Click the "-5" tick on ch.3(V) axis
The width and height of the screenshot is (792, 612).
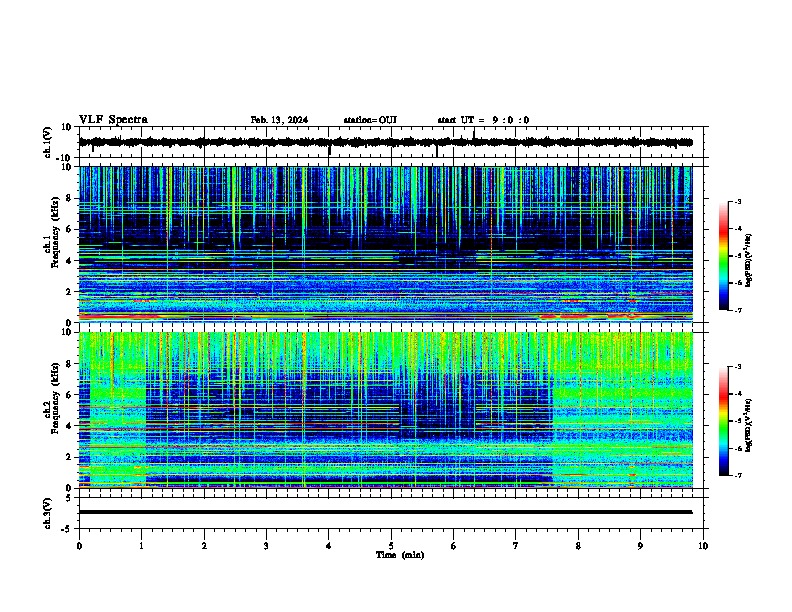(67, 529)
